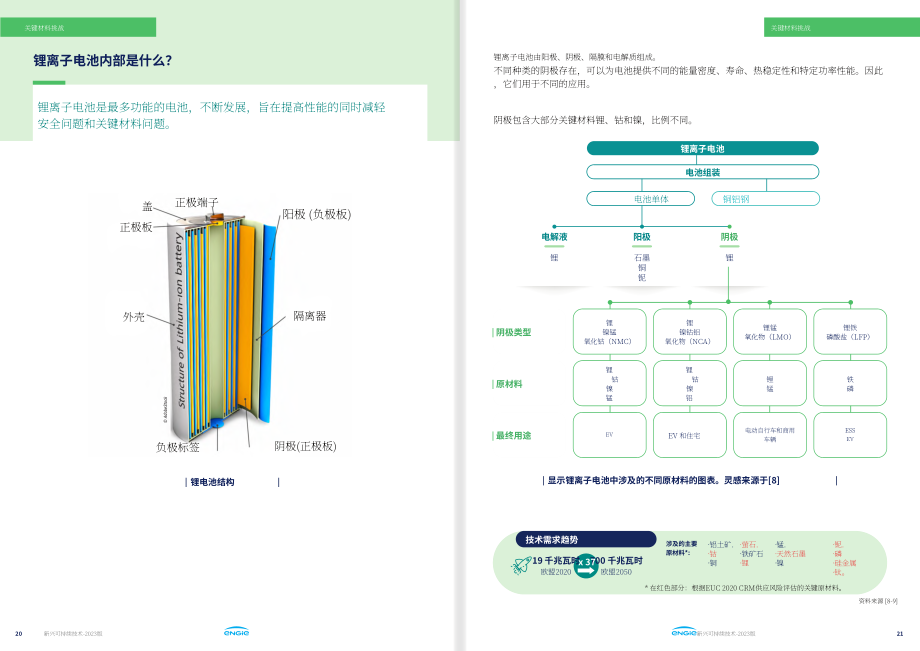The width and height of the screenshot is (920, 651).
Task: Click the 阳极 heading under 电池单体
Action: pyautogui.click(x=642, y=237)
